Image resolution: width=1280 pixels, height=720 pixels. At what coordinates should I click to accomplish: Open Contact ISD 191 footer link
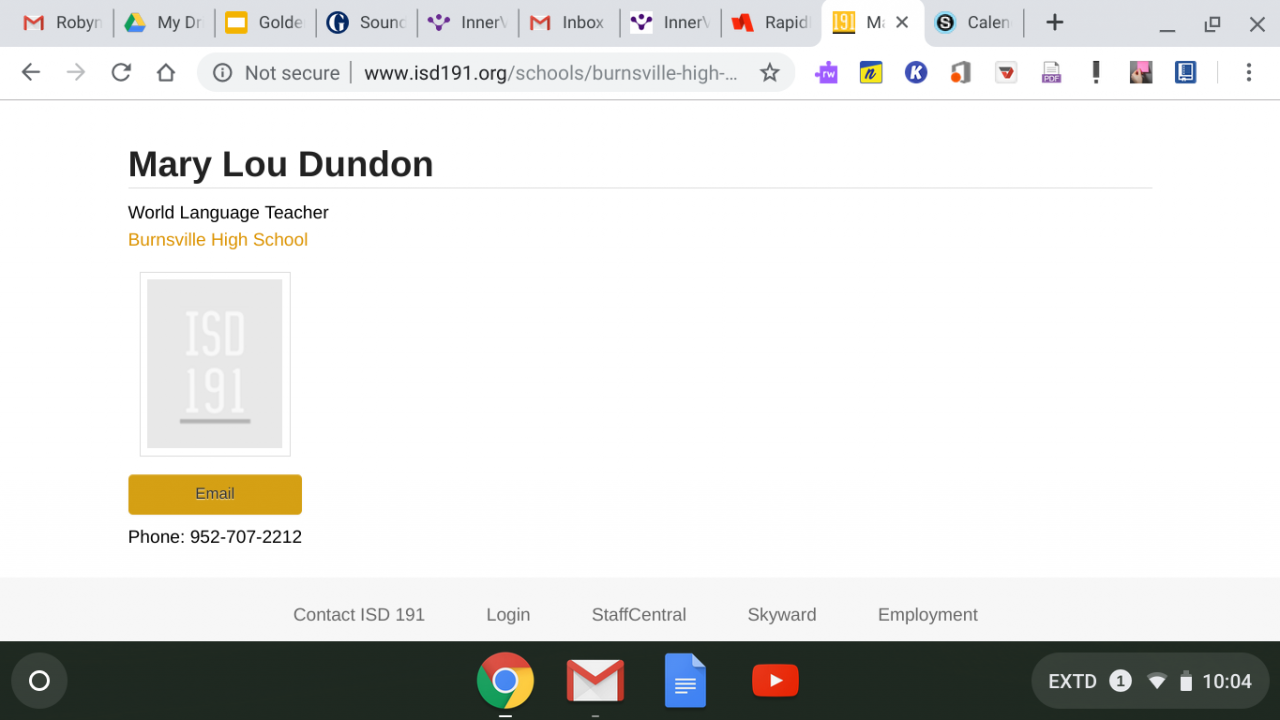click(x=359, y=615)
